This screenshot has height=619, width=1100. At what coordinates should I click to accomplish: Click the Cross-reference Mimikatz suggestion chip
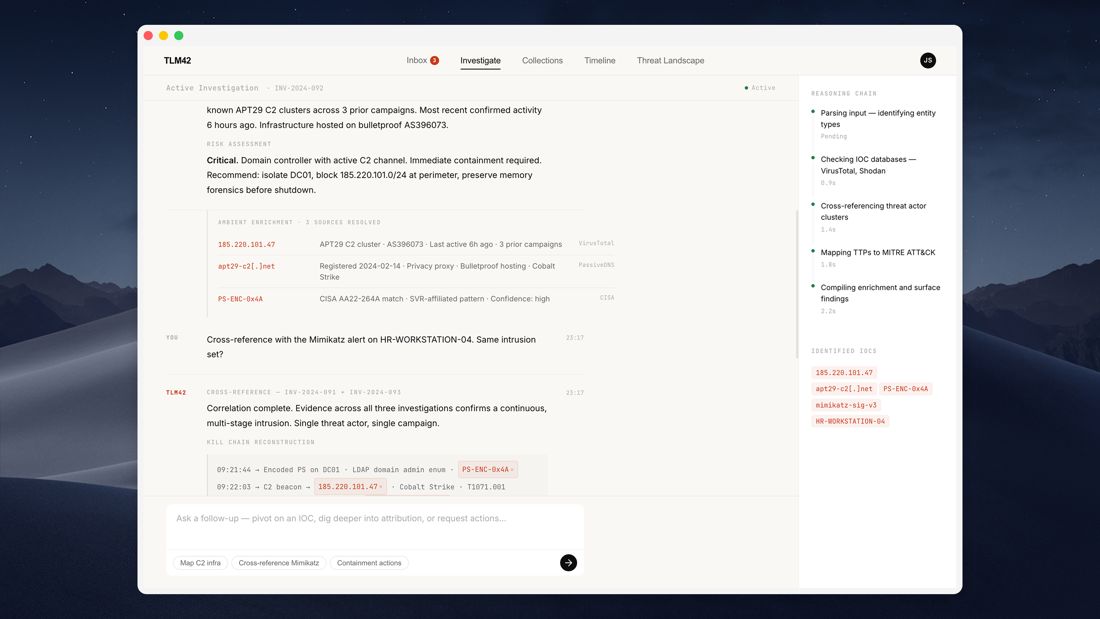[279, 563]
